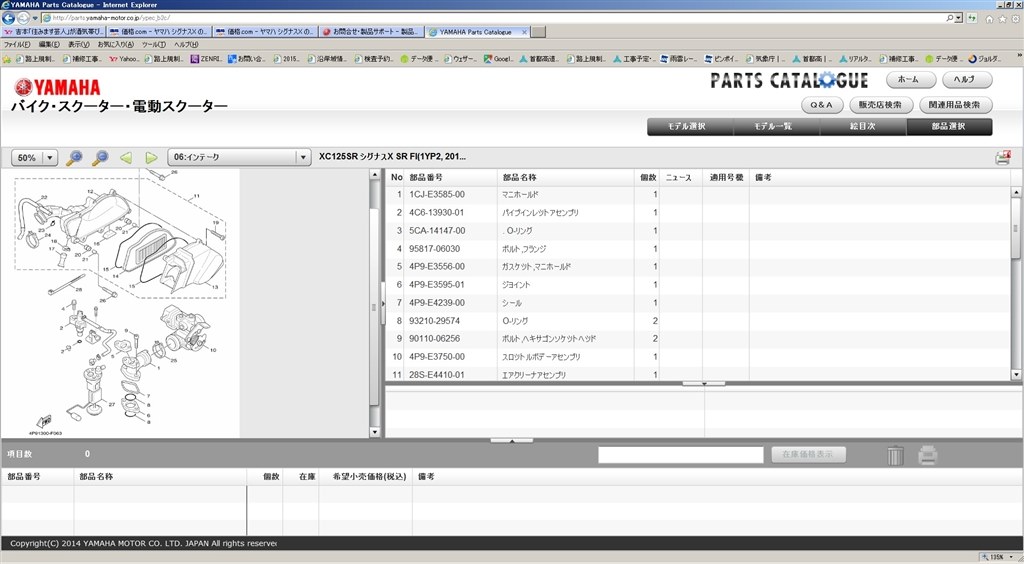The height and width of the screenshot is (564, 1024).
Task: Click the print icon above the parts table
Action: point(1003,157)
